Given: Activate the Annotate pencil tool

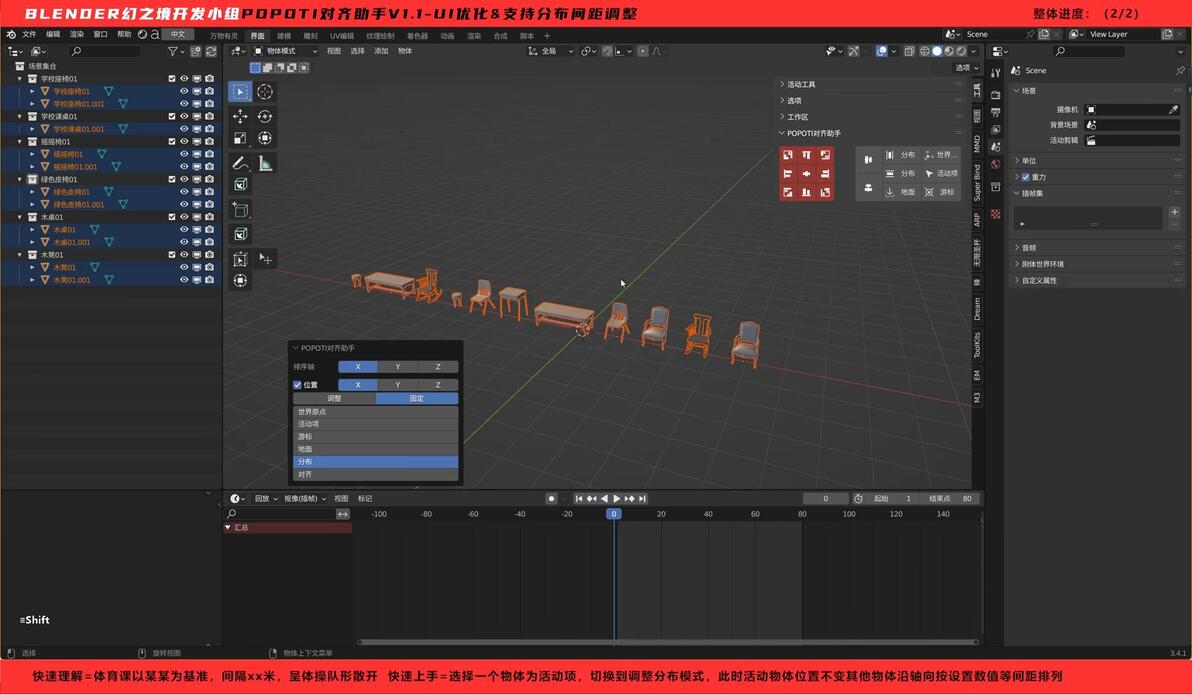Looking at the screenshot, I should pyautogui.click(x=240, y=163).
